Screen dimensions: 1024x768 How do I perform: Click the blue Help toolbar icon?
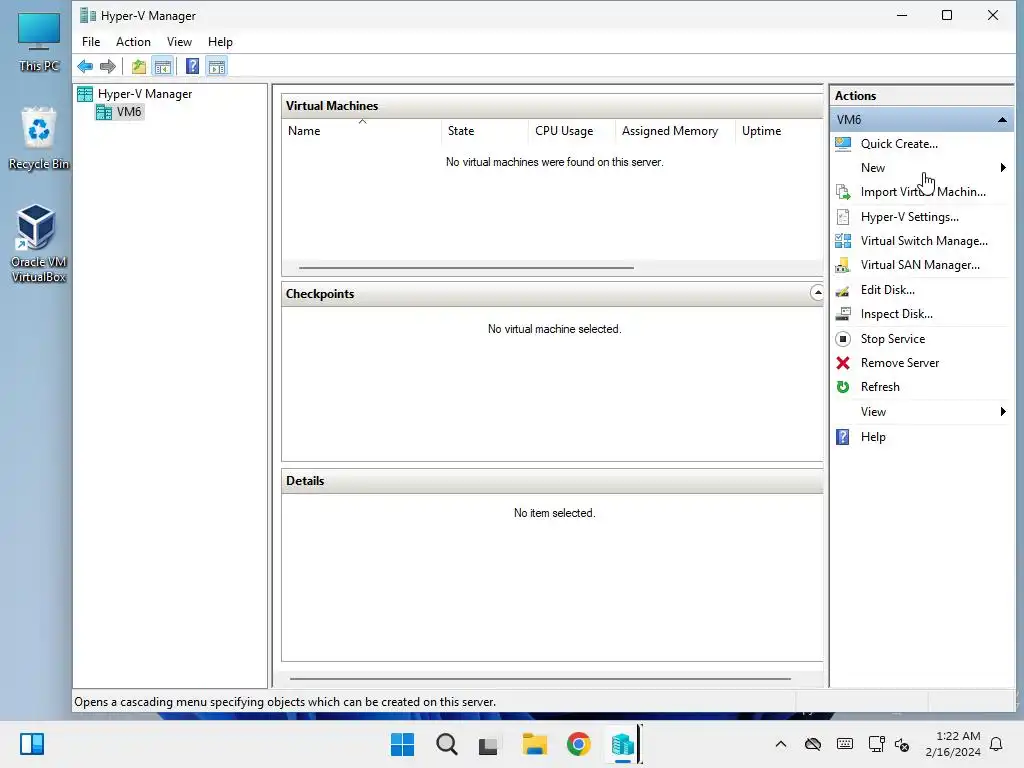[192, 67]
